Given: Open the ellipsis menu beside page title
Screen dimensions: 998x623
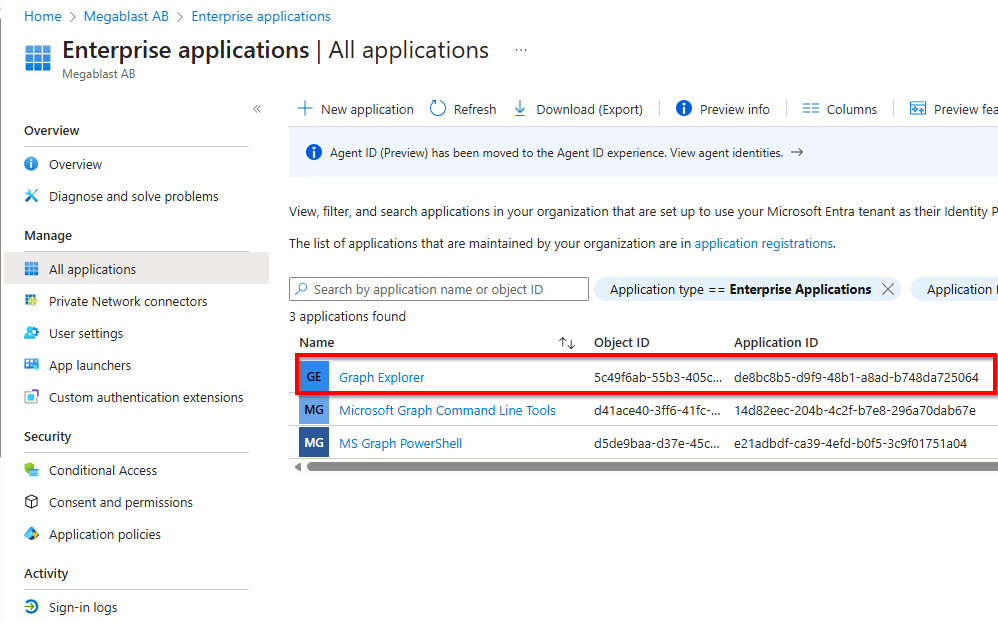Looking at the screenshot, I should tap(520, 50).
